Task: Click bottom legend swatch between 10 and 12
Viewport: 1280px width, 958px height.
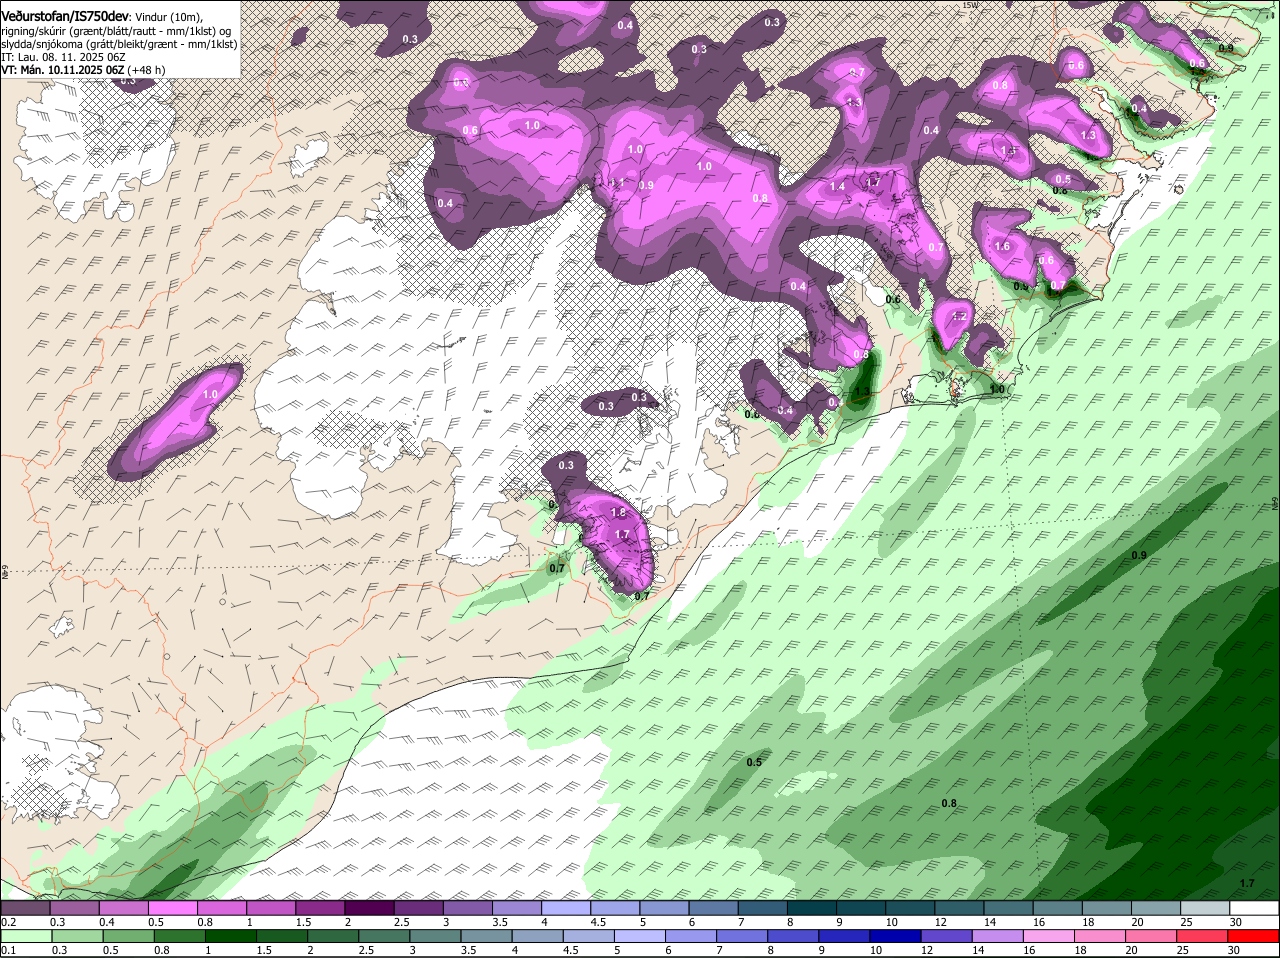Action: coord(897,936)
